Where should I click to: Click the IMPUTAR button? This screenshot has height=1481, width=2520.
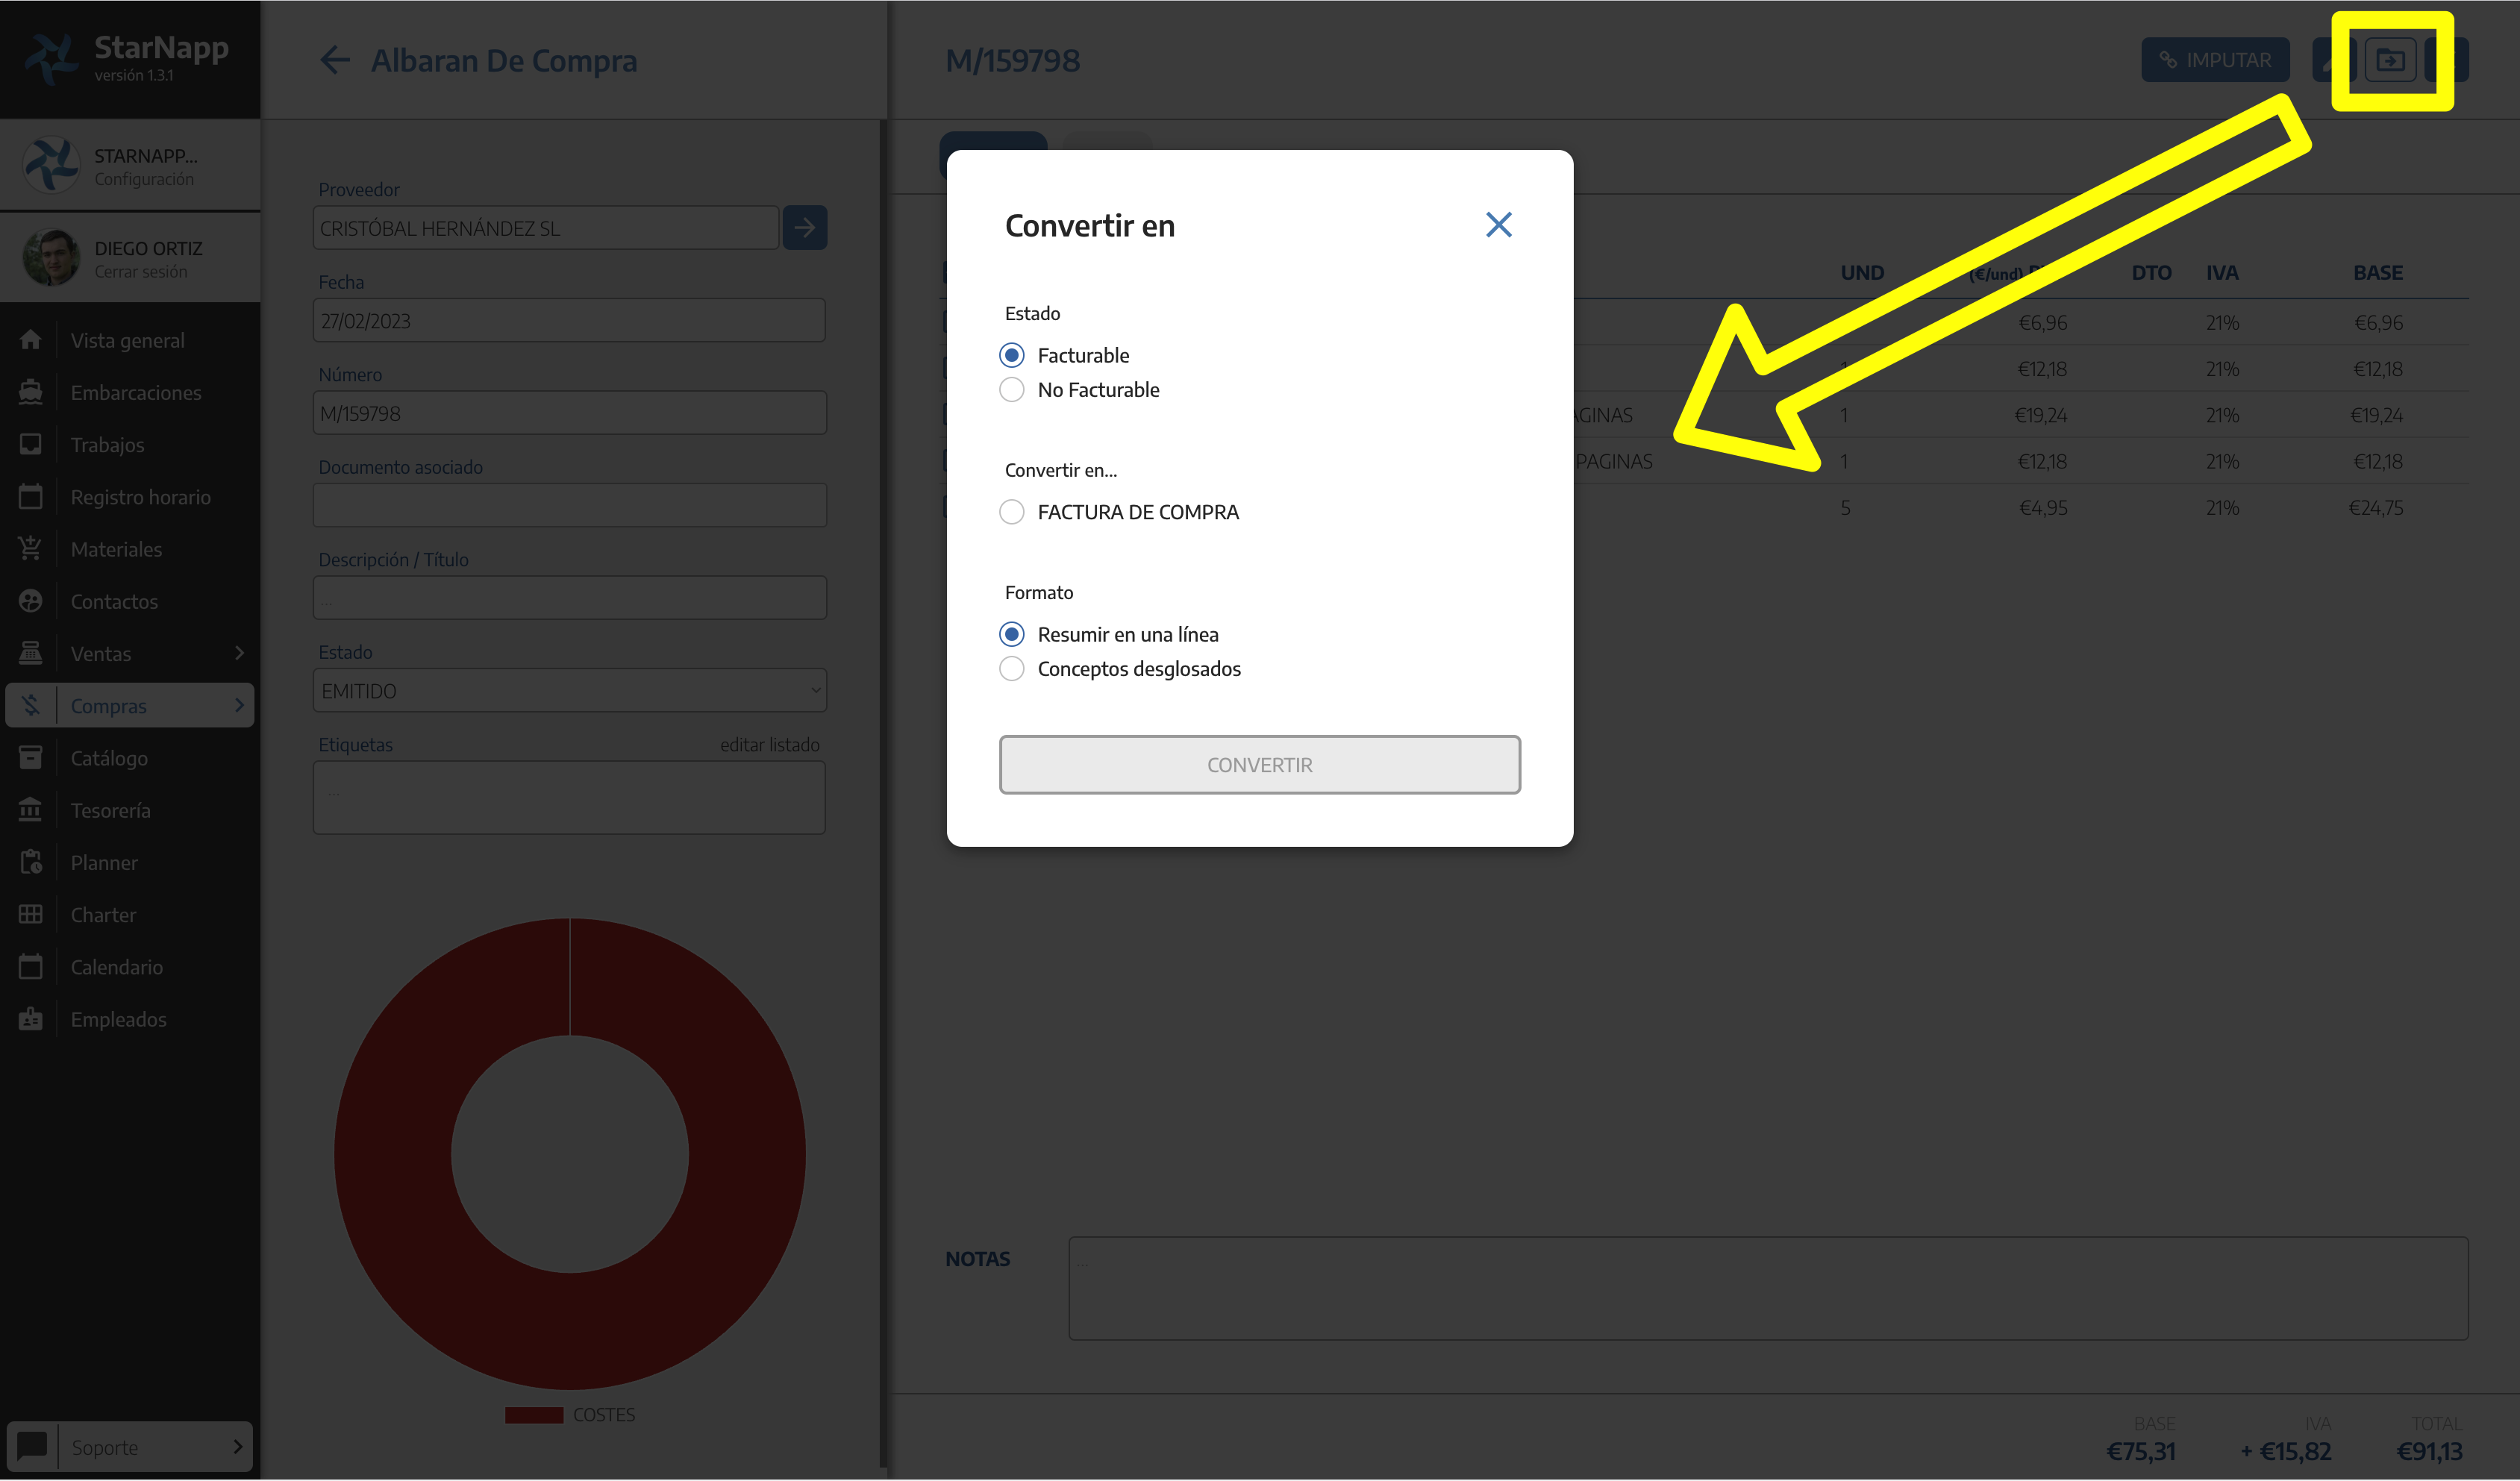pos(2215,60)
